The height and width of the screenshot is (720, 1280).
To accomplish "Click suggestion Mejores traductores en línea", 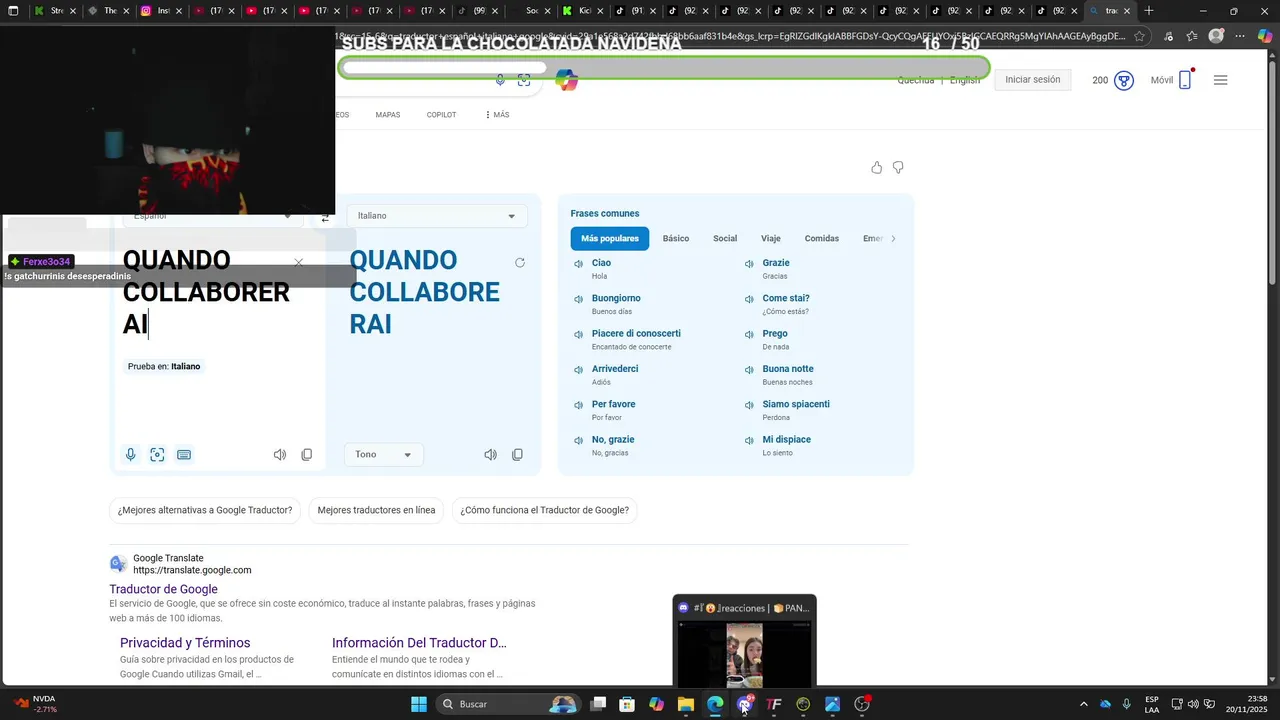I will 376,510.
